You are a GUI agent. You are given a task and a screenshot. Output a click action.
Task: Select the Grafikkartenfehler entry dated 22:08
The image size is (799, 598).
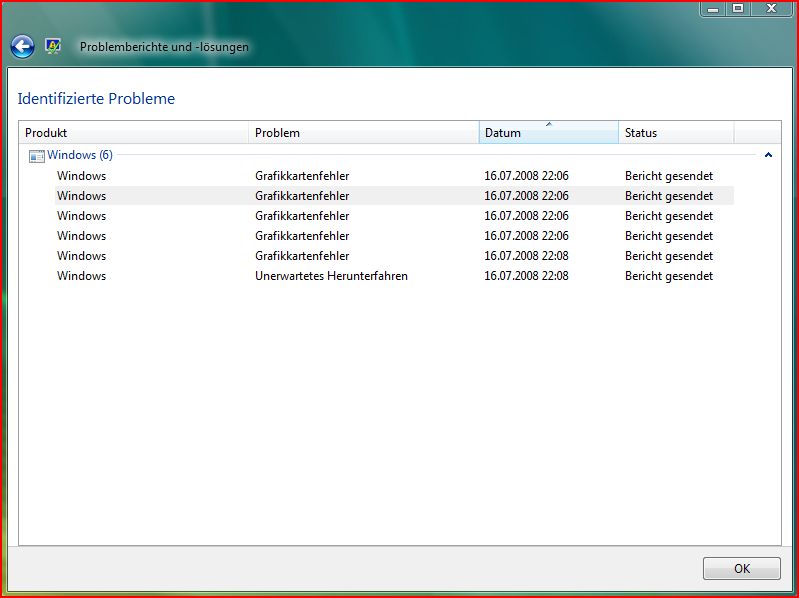302,256
